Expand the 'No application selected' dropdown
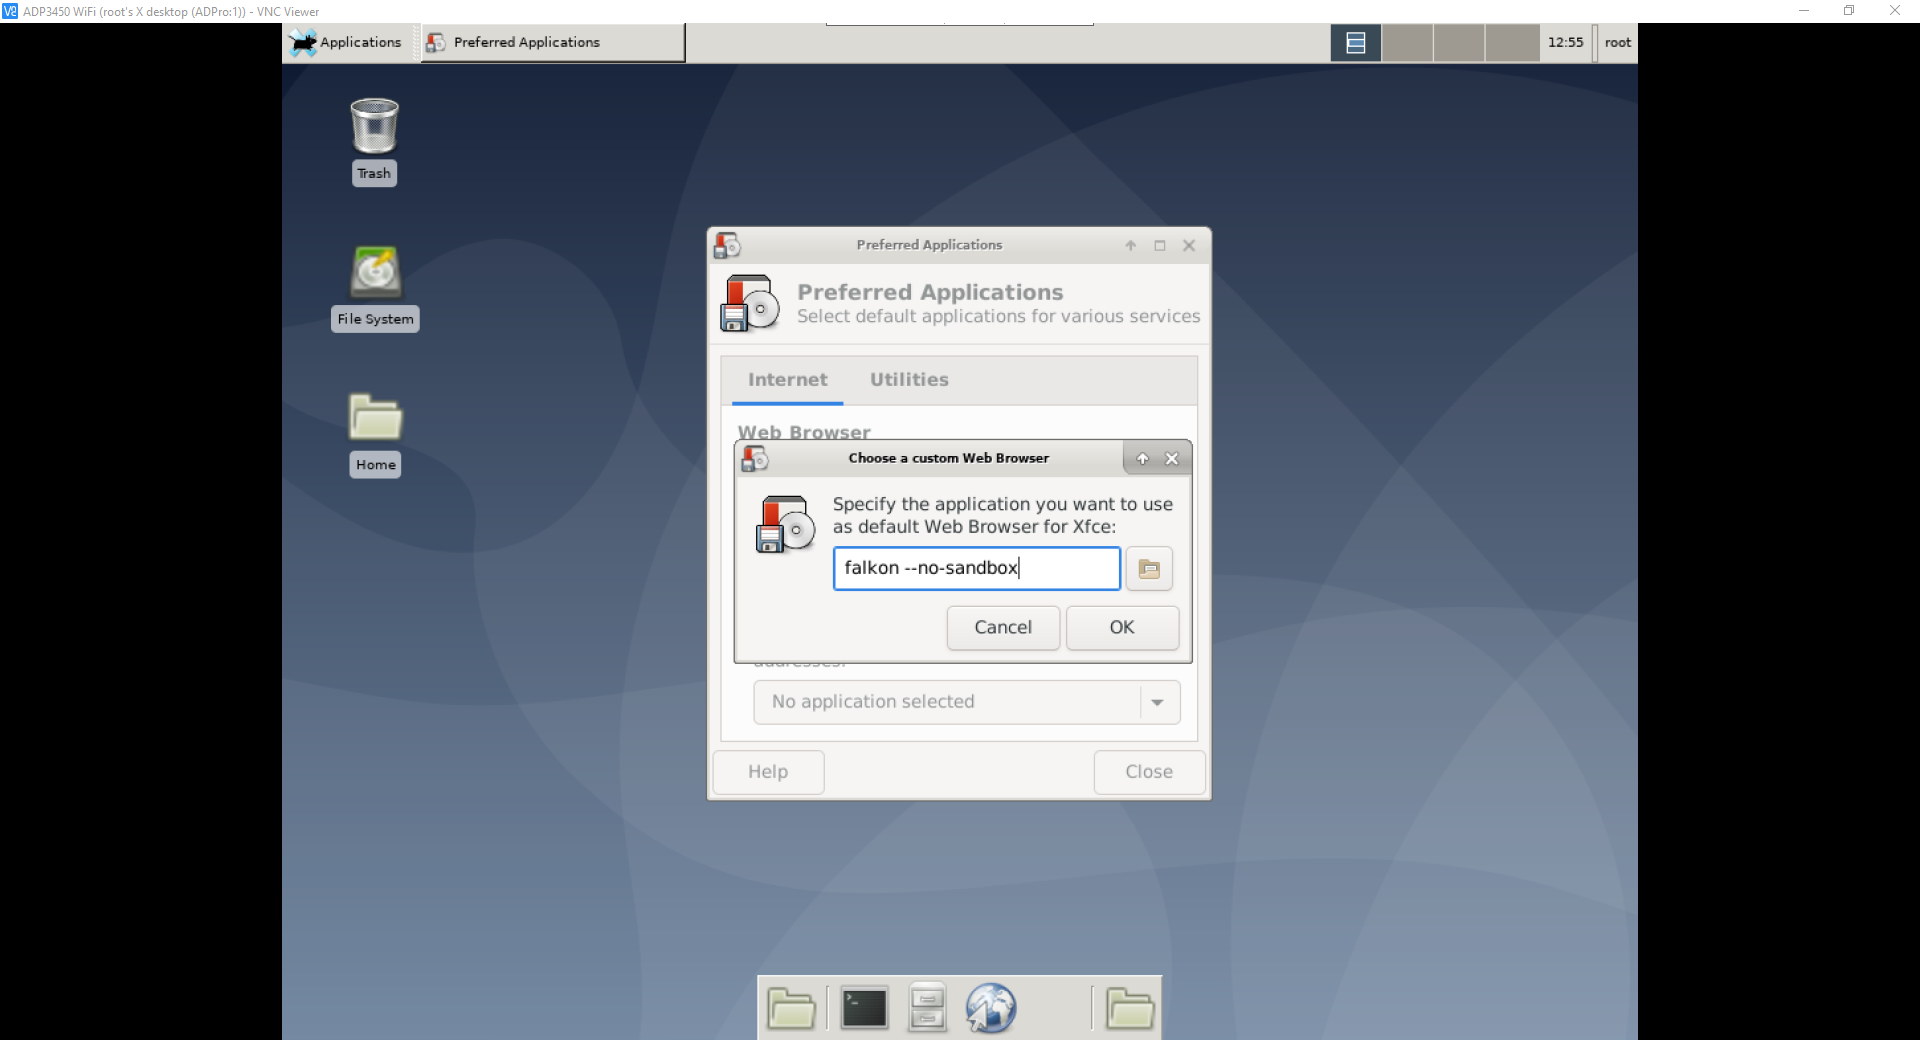This screenshot has height=1040, width=1920. pos(967,702)
